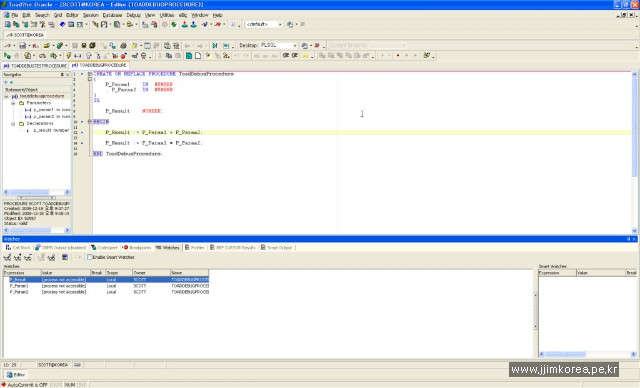Viewport: 640px width, 388px height.
Task: Open REF CURSOR Results tab
Action: coord(233,248)
